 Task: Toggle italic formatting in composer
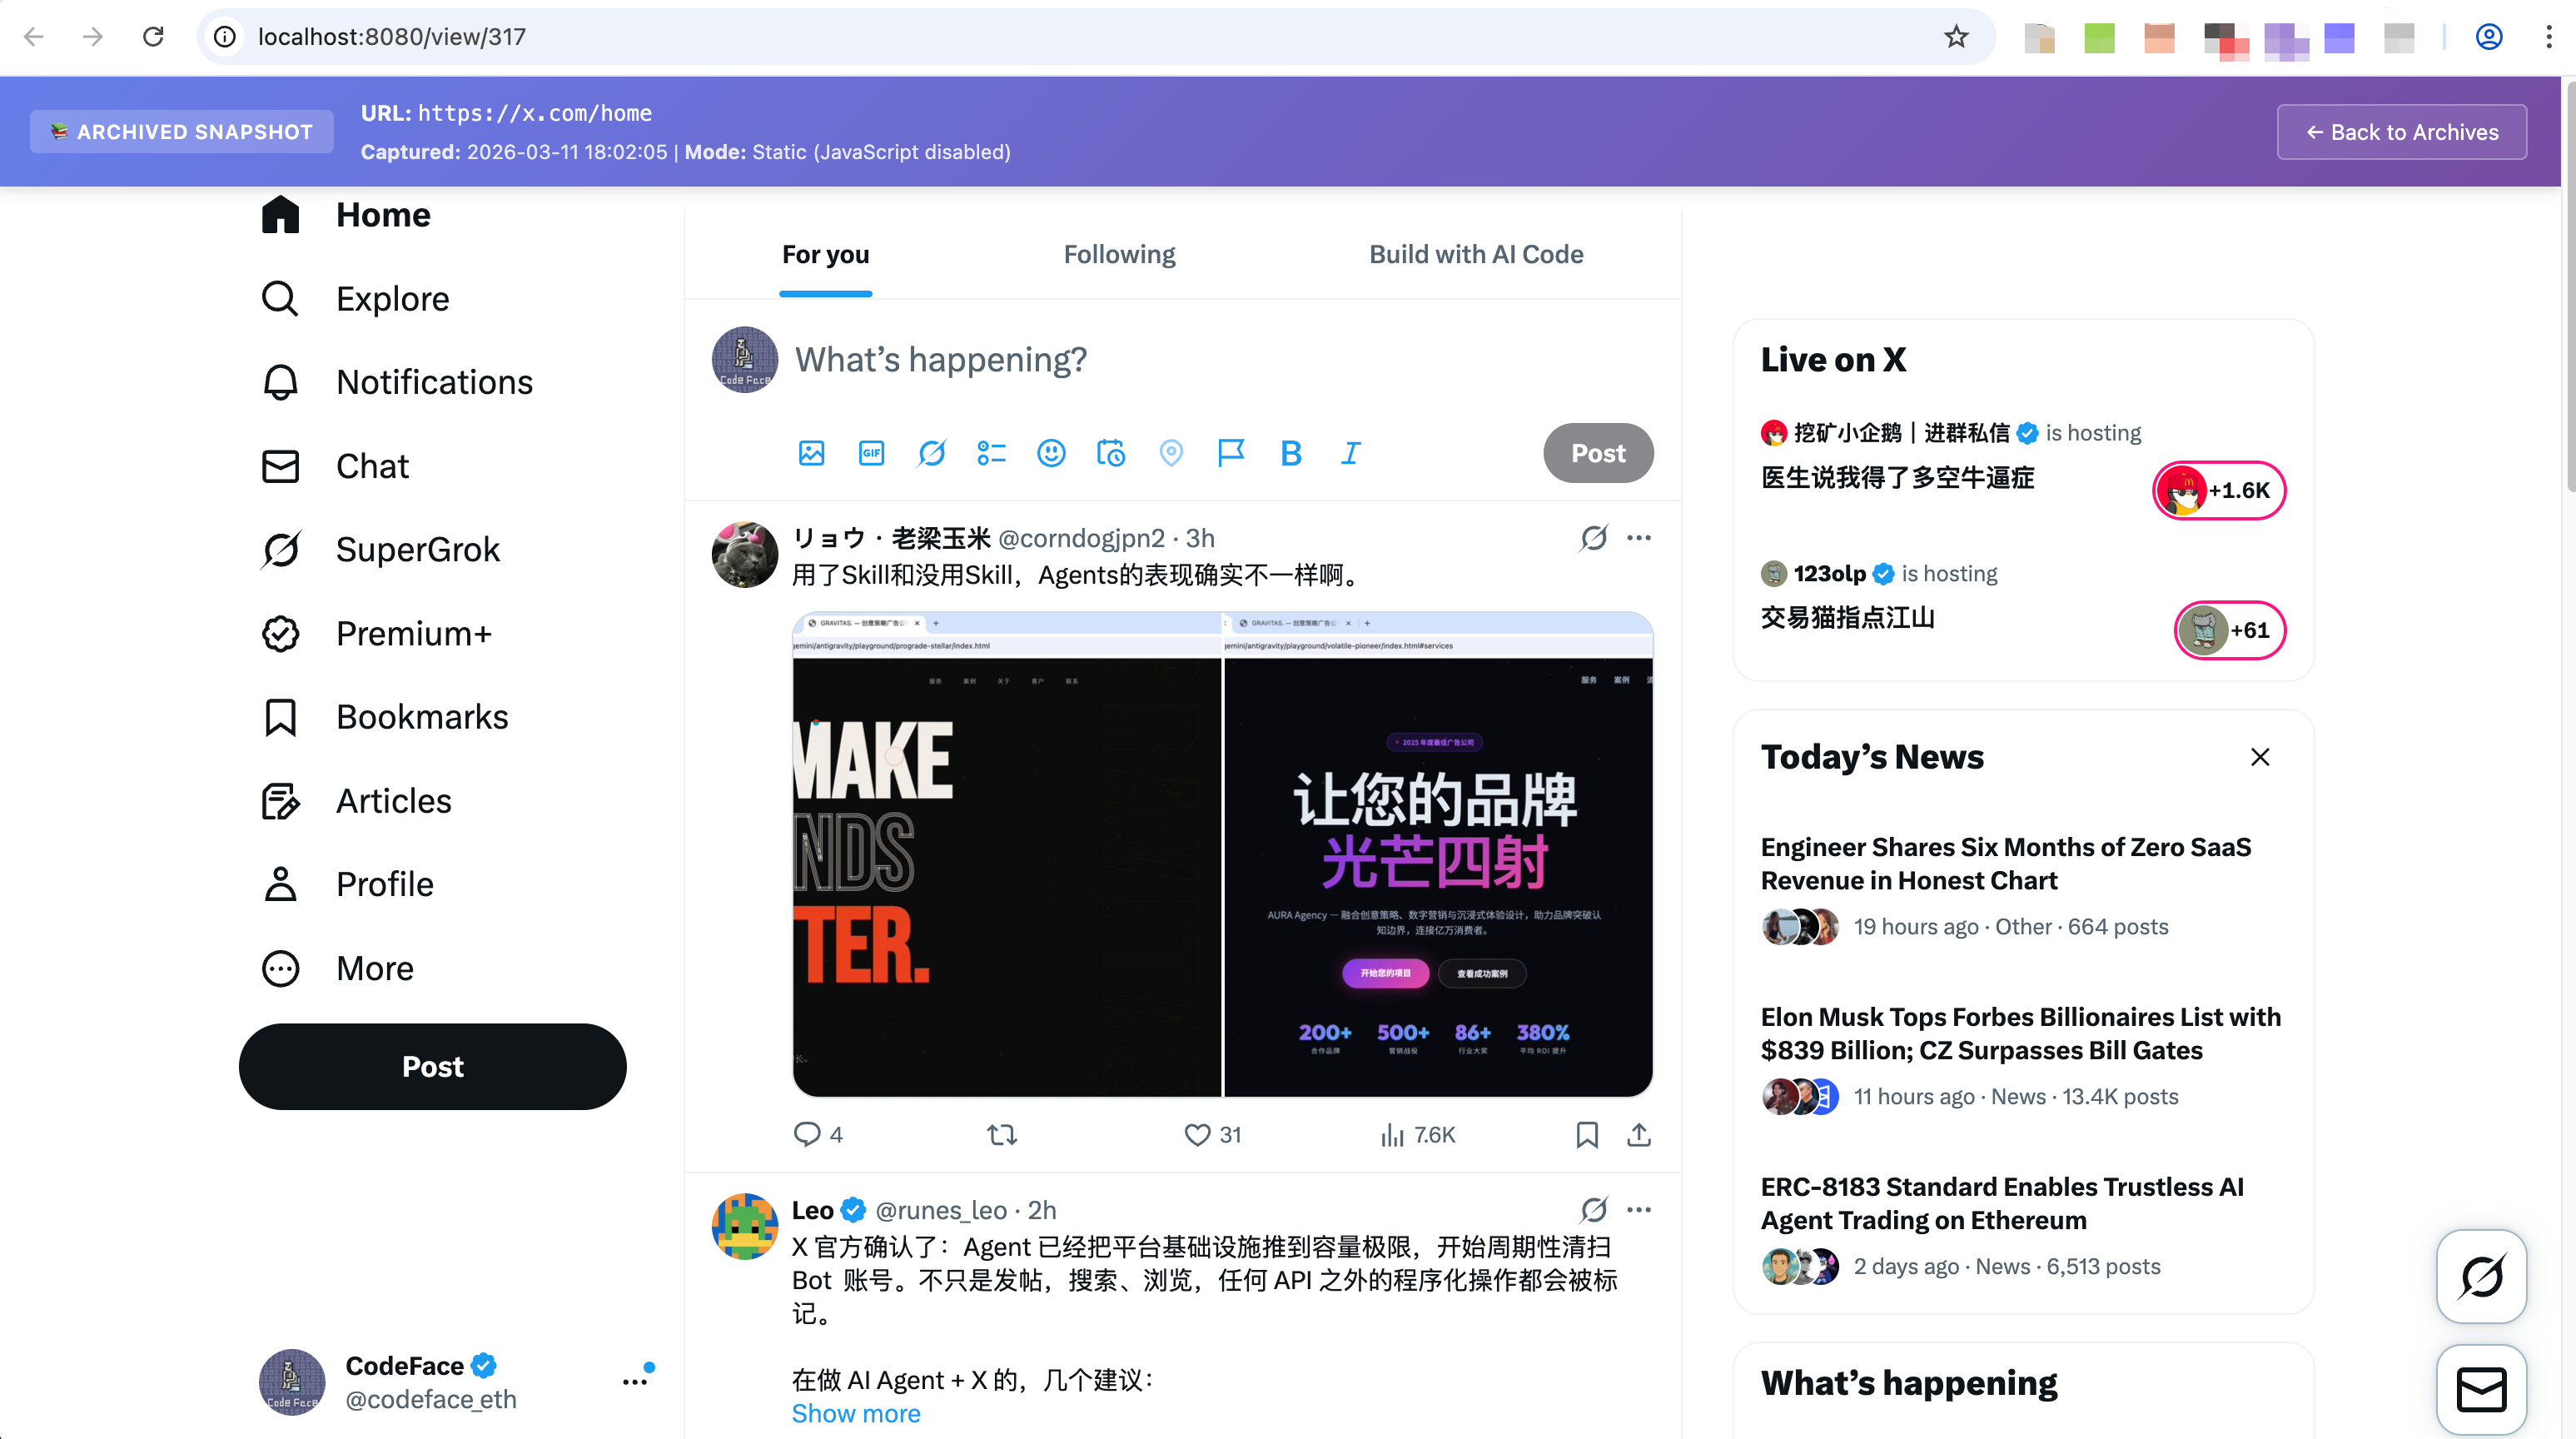(x=1351, y=453)
